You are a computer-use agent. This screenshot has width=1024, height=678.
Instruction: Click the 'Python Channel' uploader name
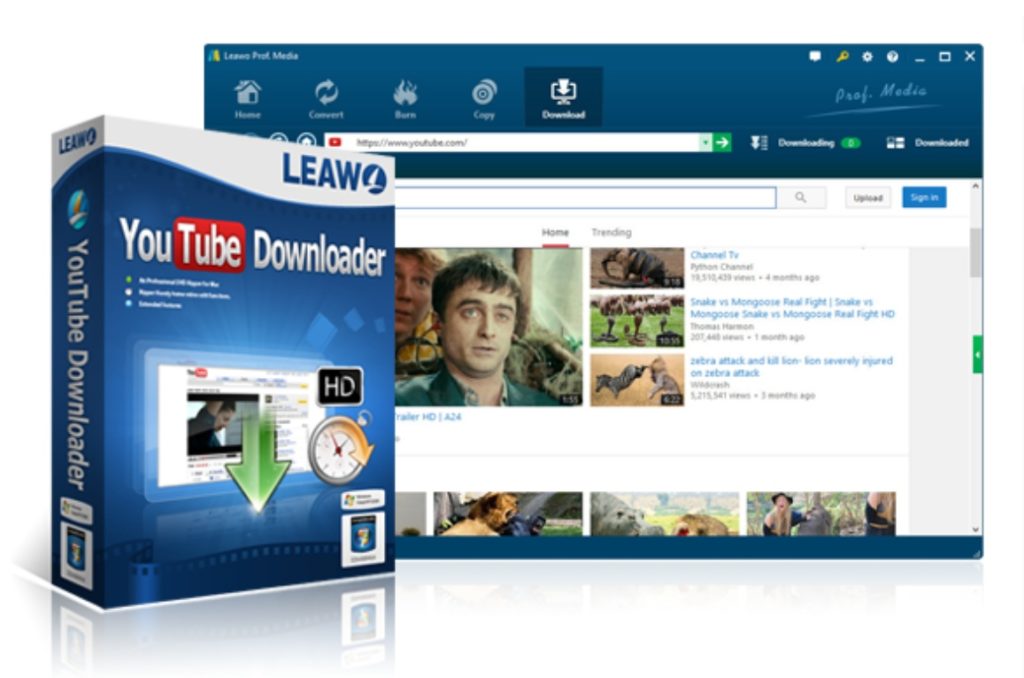pos(722,266)
